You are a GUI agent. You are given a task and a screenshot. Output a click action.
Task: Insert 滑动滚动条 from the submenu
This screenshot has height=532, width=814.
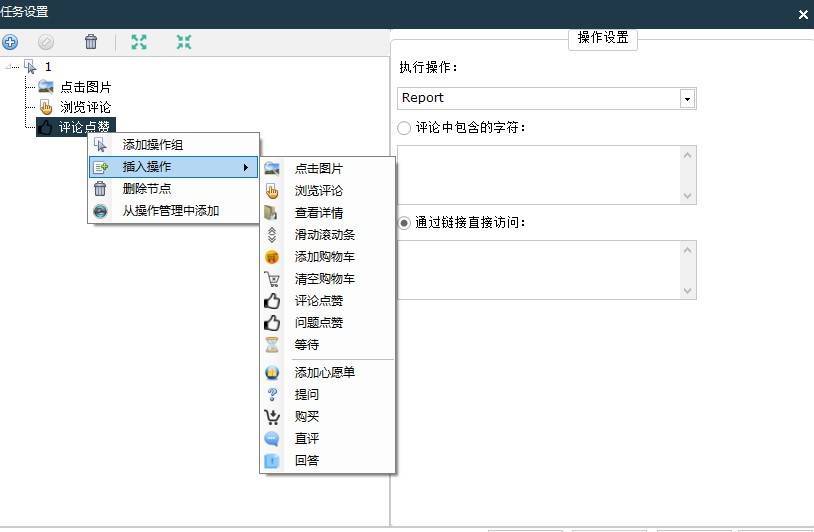pos(328,235)
